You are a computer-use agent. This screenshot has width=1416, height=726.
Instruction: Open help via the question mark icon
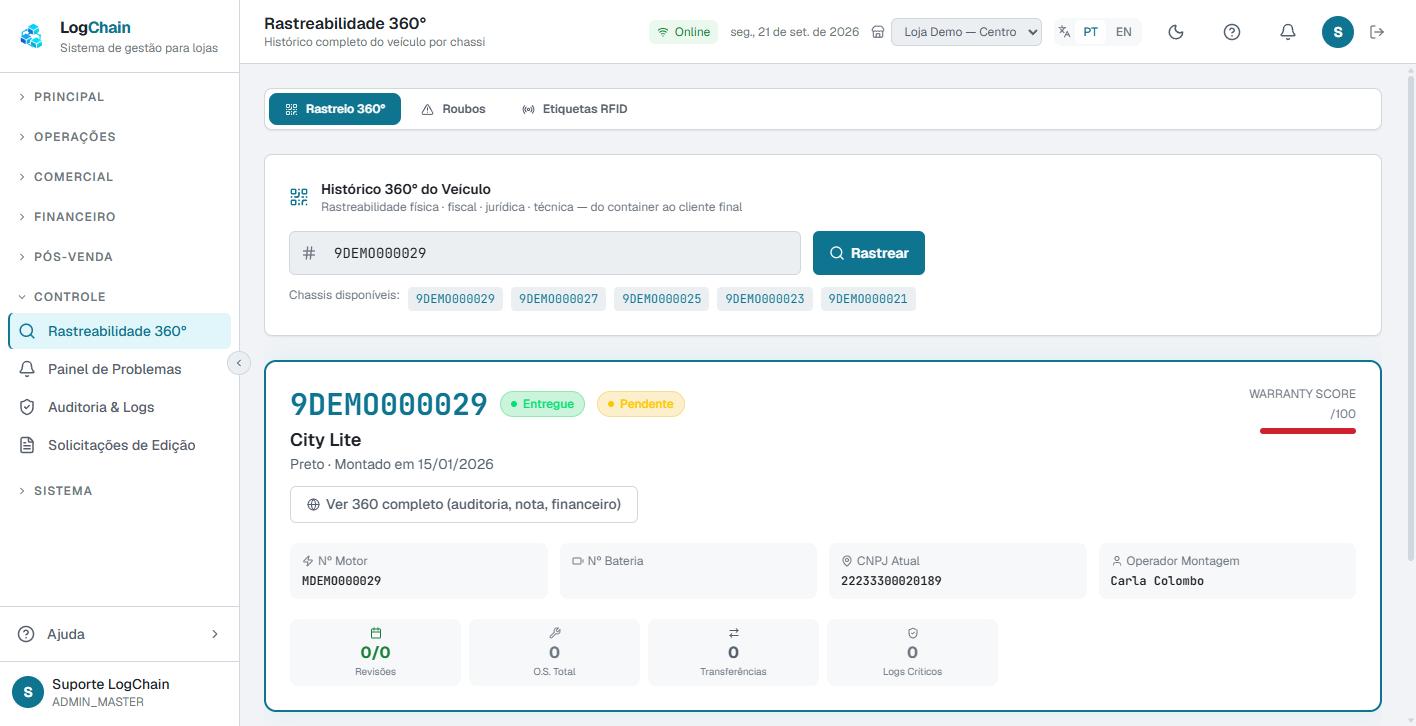point(1232,32)
